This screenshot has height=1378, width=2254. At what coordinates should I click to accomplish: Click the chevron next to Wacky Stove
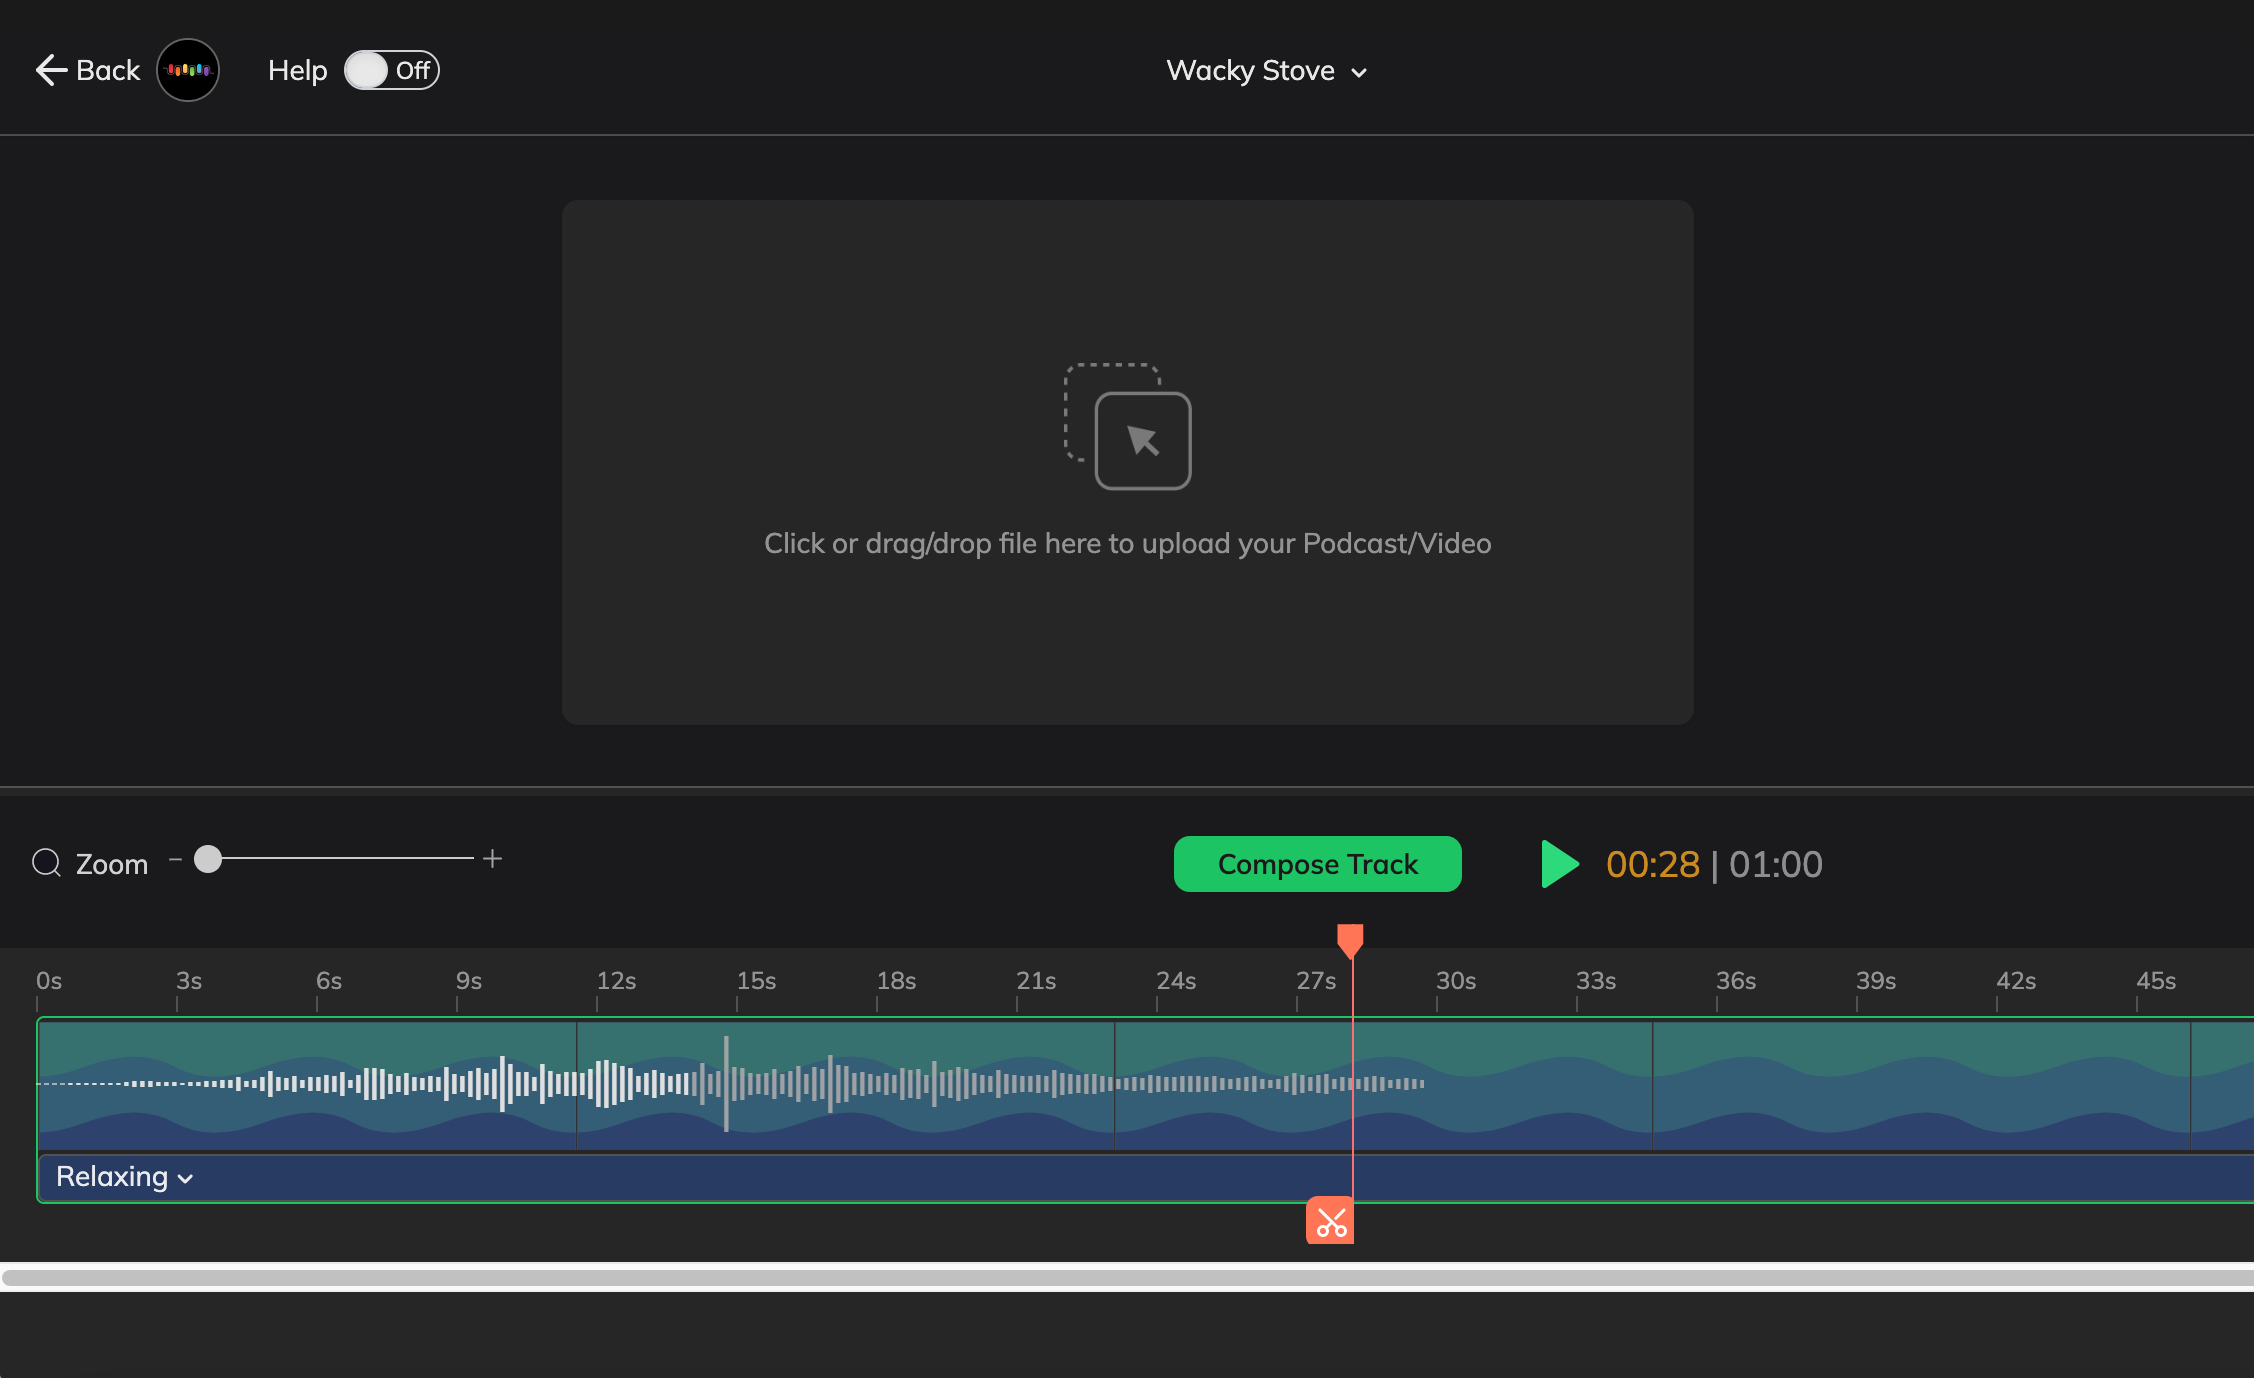pos(1359,73)
